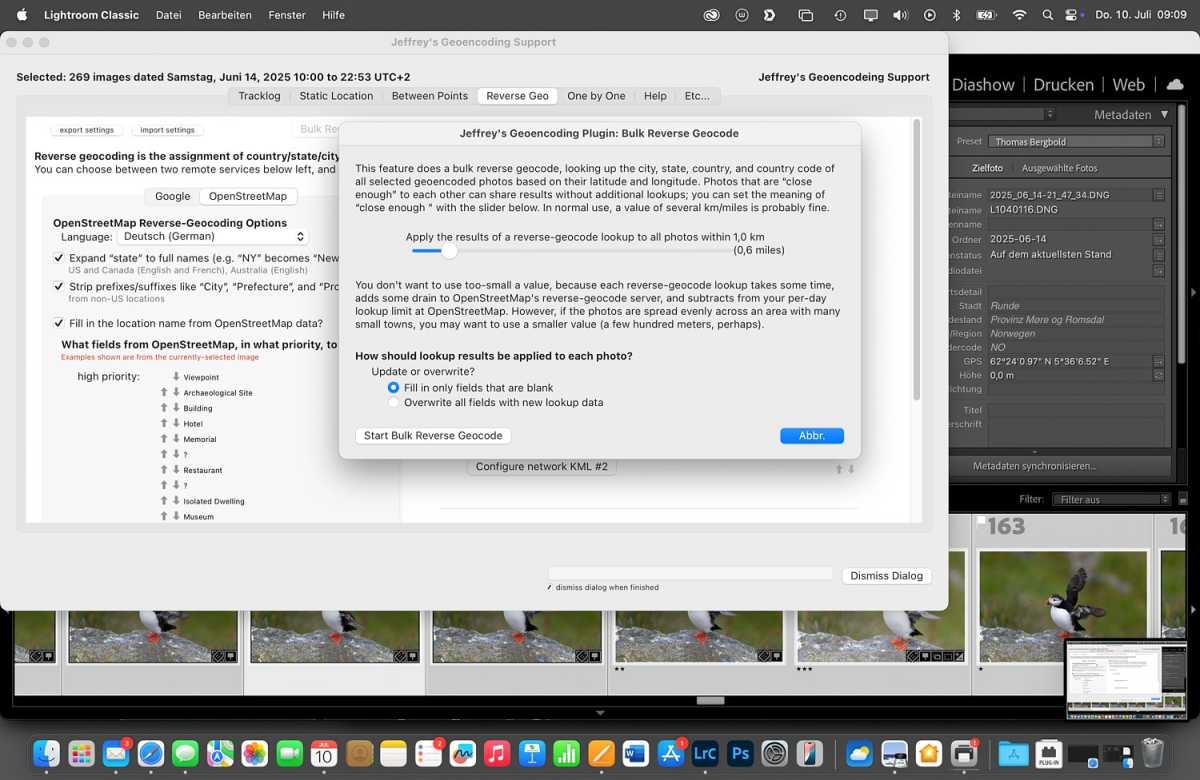Open Numbers app in dock
This screenshot has width=1200, height=780.
[x=566, y=753]
